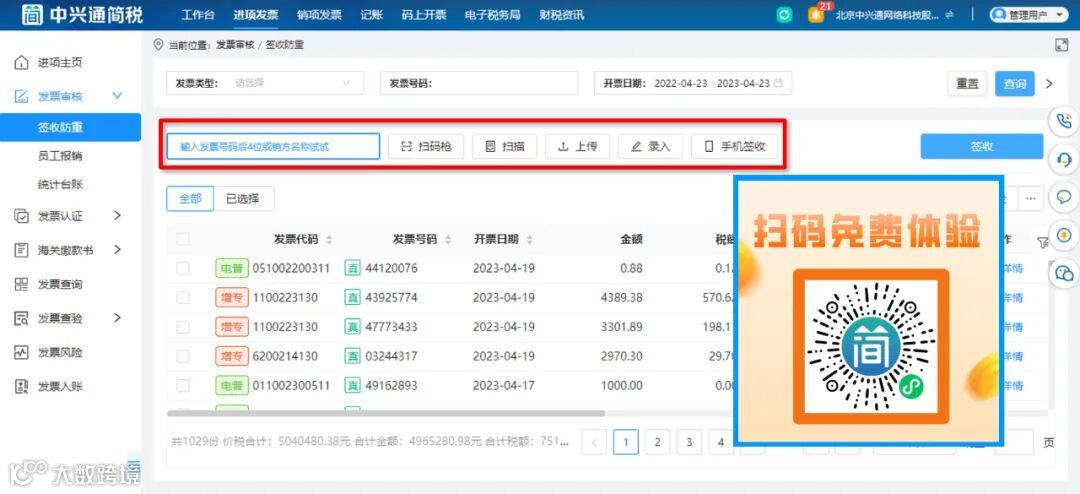This screenshot has height=494, width=1080.
Task: Click the location pin breadcrumb icon
Action: coord(159,45)
